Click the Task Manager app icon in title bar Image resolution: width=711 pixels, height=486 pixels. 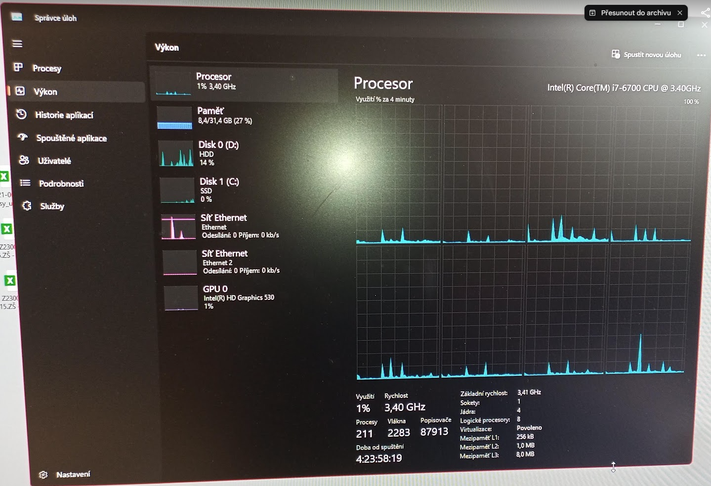tap(17, 17)
